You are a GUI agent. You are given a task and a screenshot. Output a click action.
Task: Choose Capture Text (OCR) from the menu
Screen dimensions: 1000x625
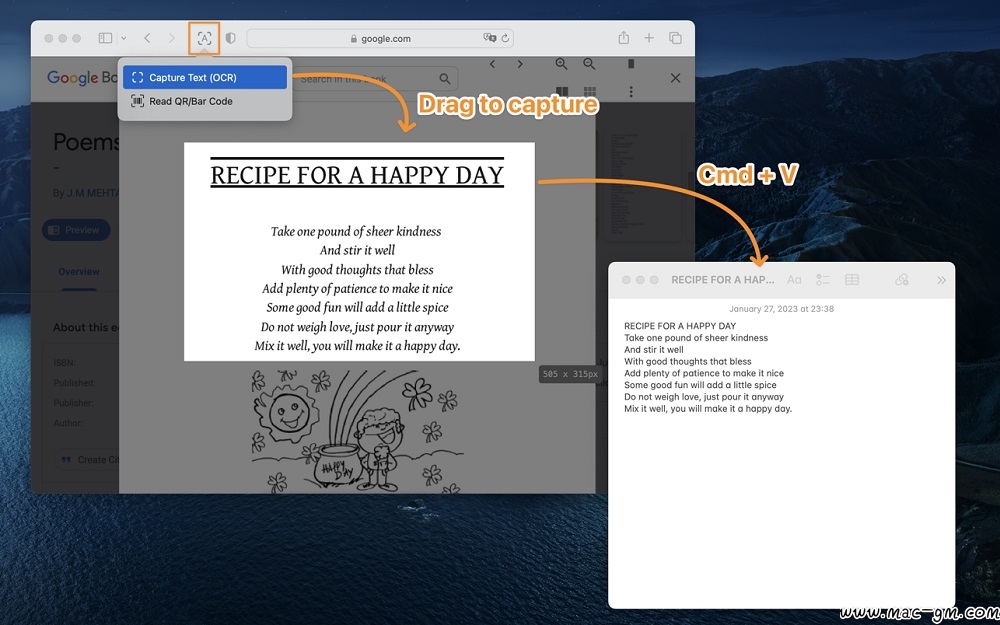point(205,77)
